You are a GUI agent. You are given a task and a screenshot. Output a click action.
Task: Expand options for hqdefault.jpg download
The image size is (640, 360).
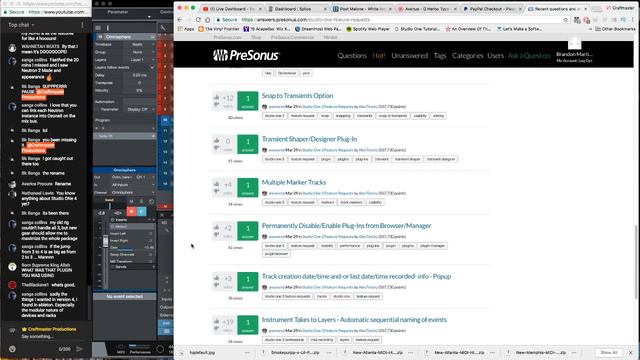(x=247, y=352)
